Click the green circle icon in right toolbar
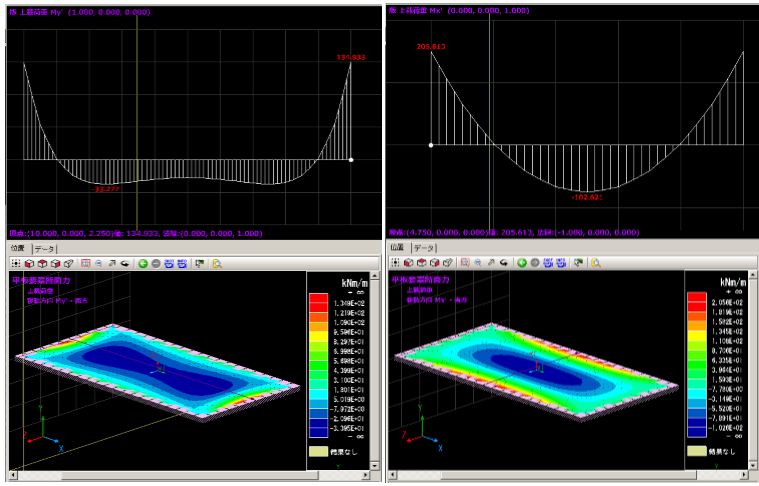Viewport: 759px width, 486px height. coord(521,263)
